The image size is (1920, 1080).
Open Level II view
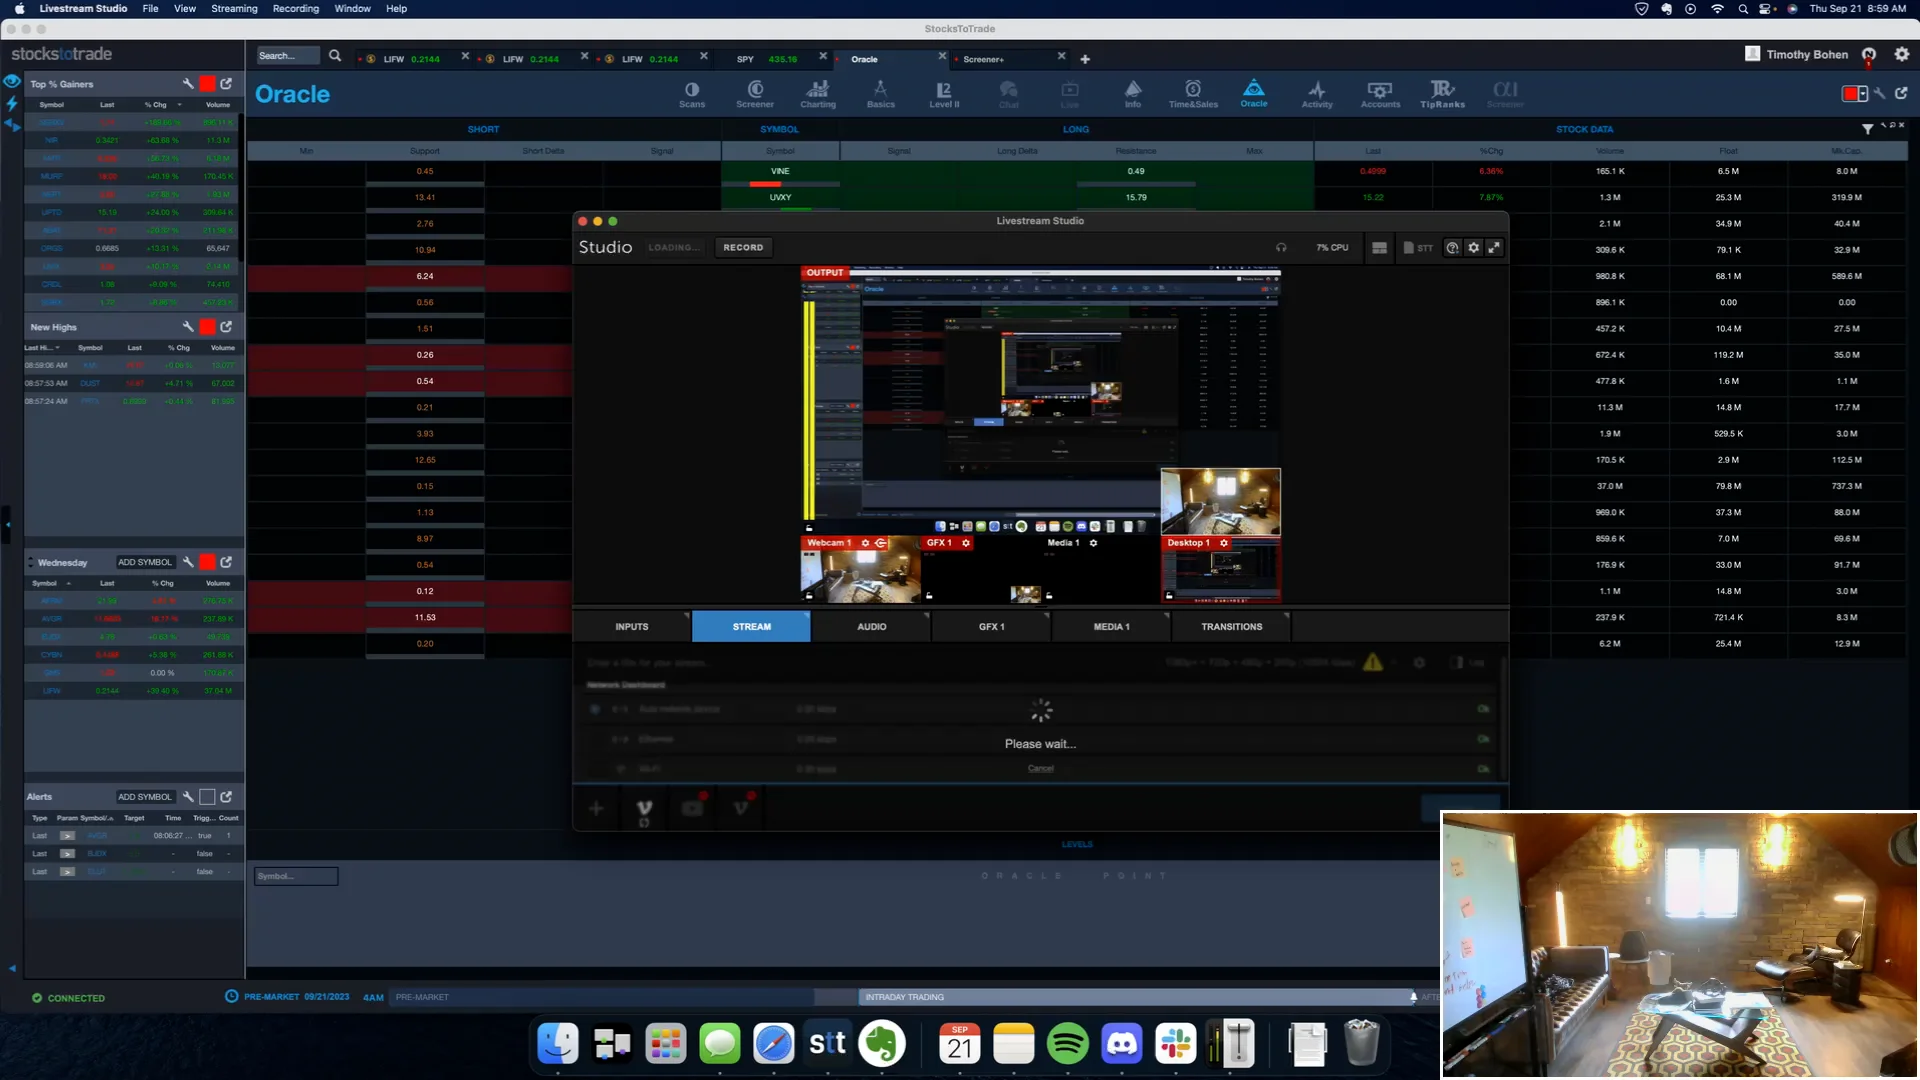click(x=943, y=93)
